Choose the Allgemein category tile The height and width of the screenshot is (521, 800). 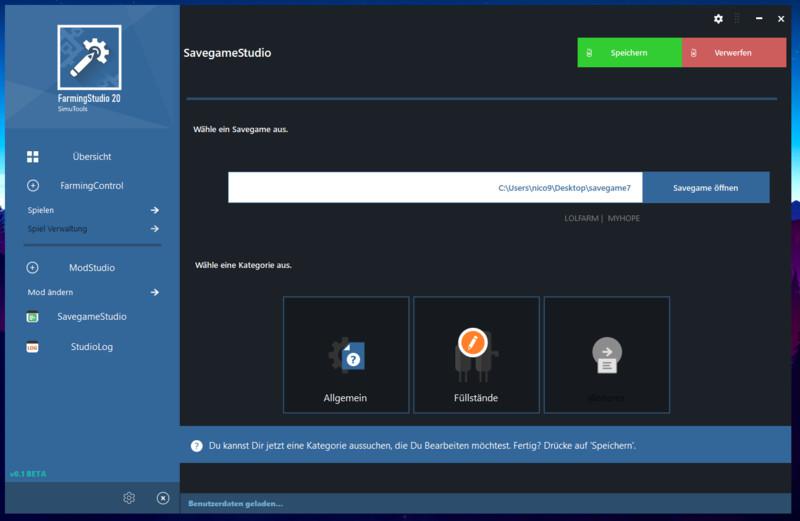pos(346,355)
